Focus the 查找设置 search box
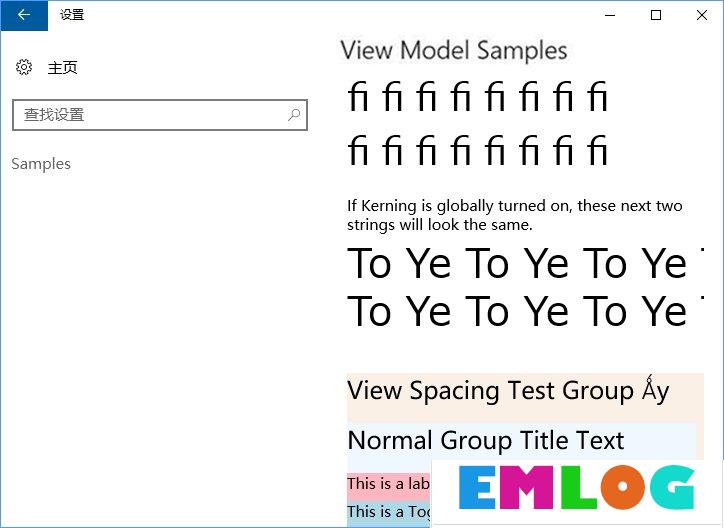Image resolution: width=724 pixels, height=528 pixels. [x=160, y=115]
